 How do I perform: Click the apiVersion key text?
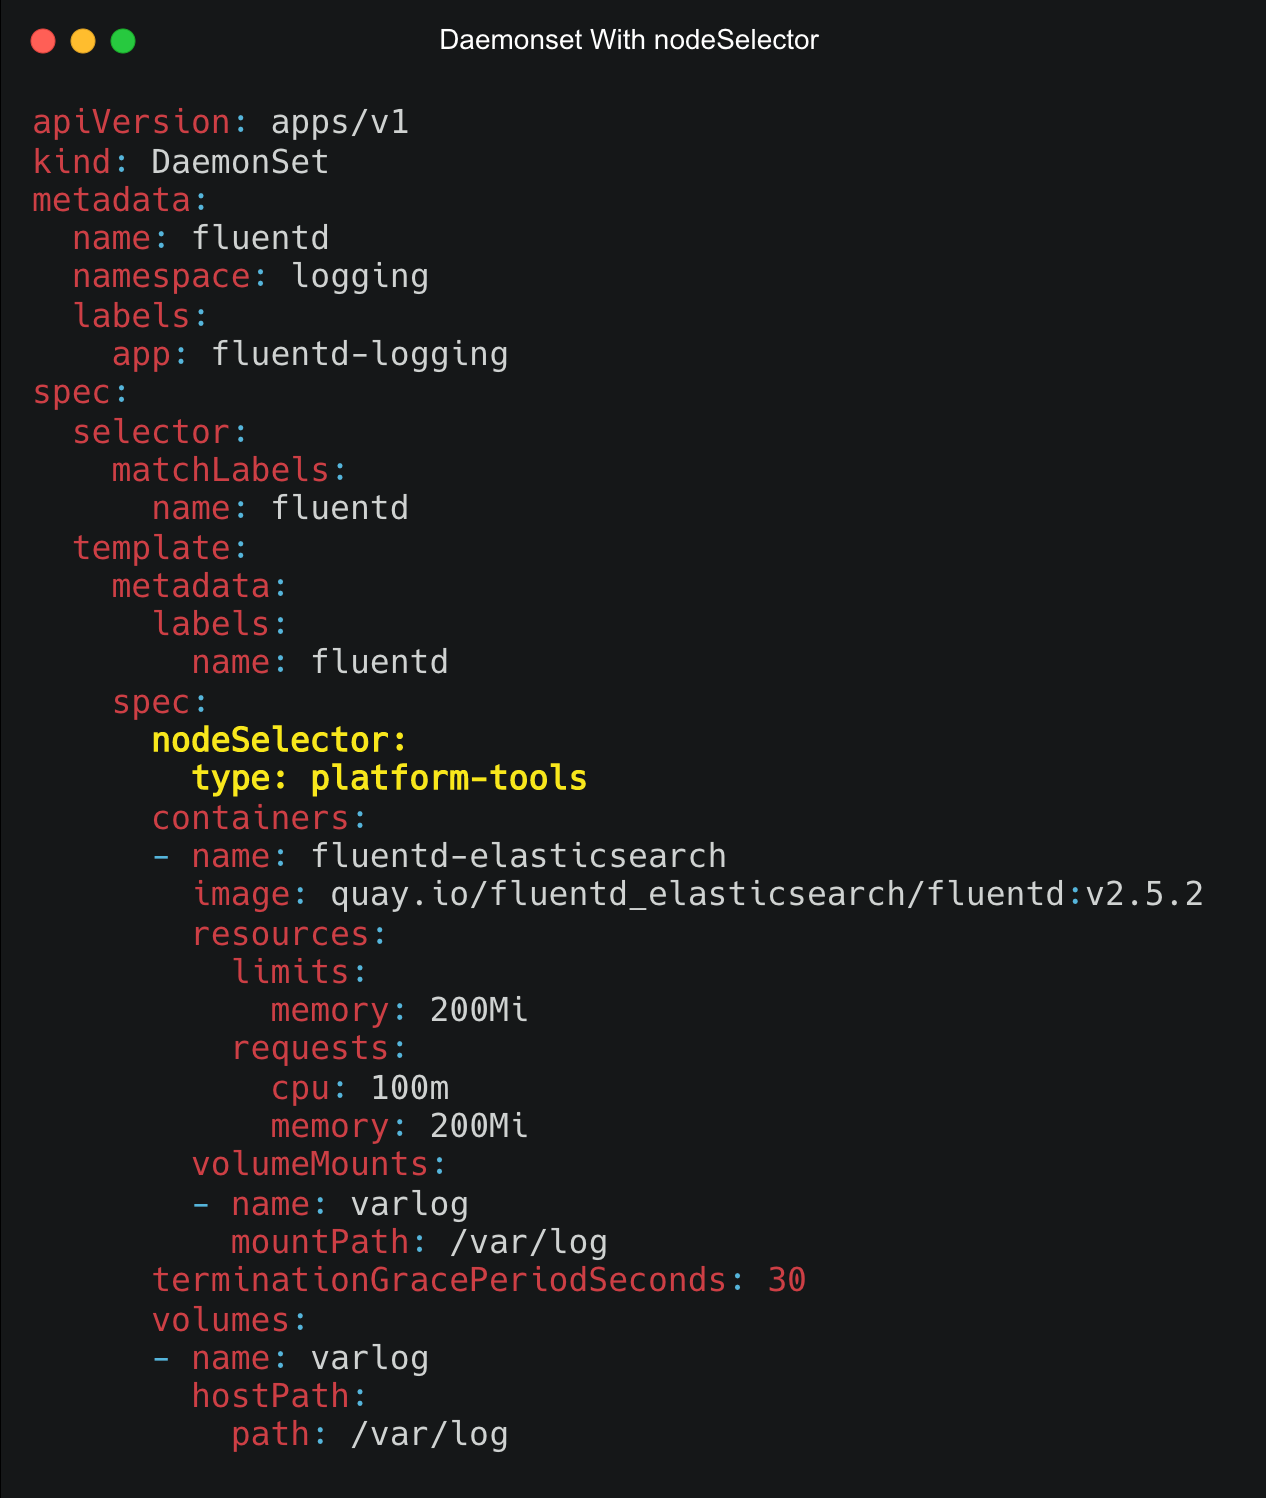point(132,122)
